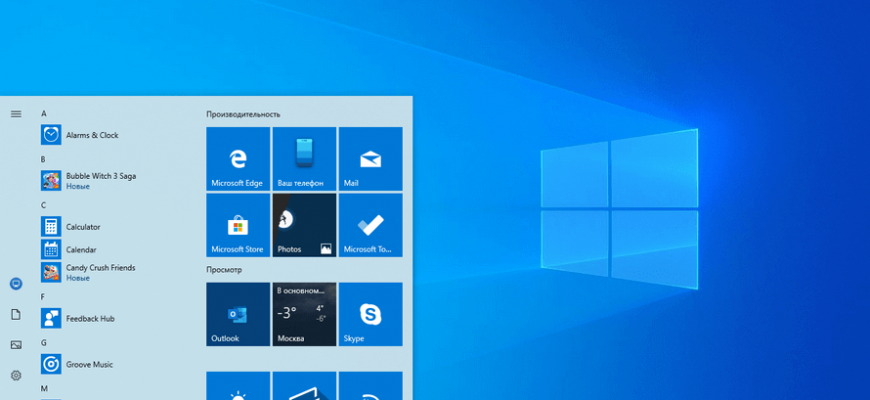Open the Microsoft Store tile
Screen dimensions: 870x400
[237, 225]
